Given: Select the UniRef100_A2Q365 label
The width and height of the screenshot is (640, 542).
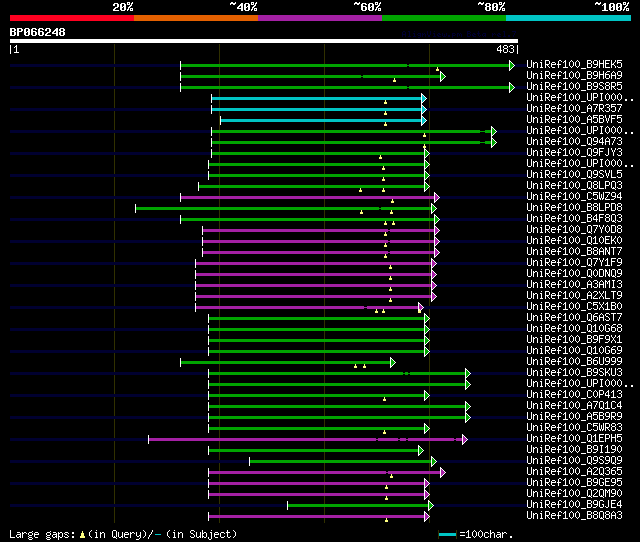Looking at the screenshot, I should pyautogui.click(x=574, y=472).
